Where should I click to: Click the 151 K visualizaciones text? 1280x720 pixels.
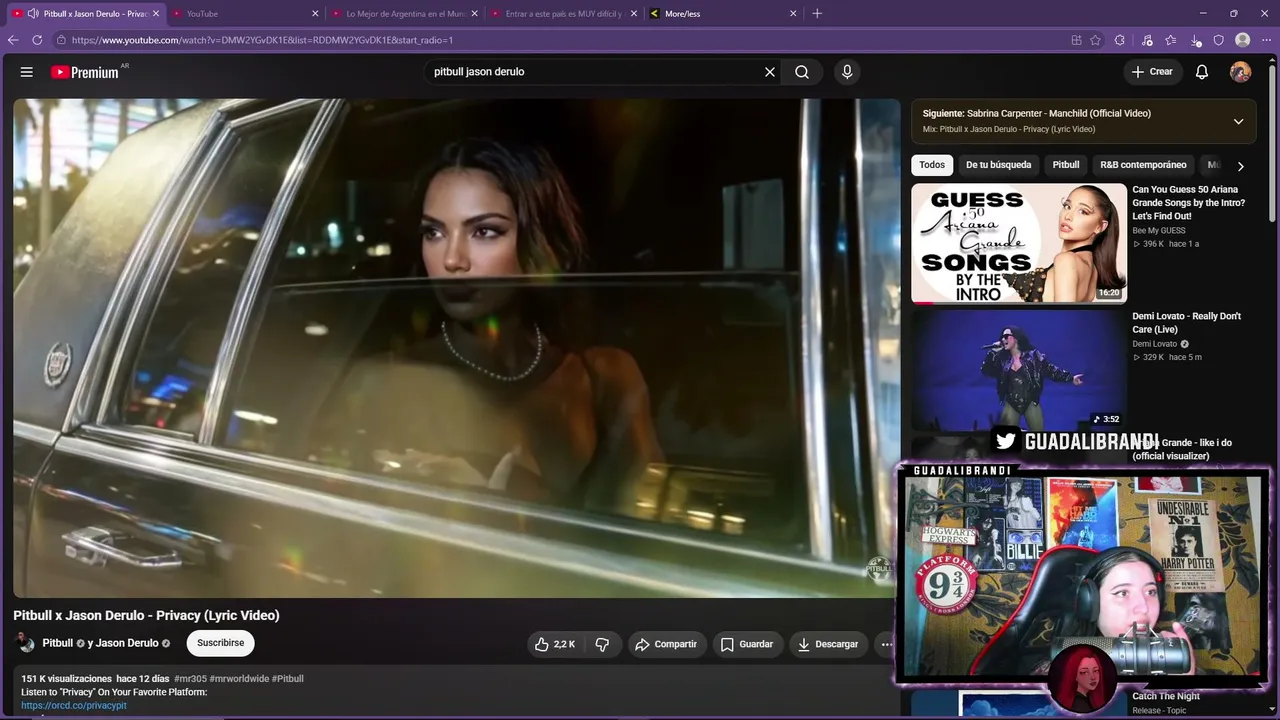click(67, 678)
